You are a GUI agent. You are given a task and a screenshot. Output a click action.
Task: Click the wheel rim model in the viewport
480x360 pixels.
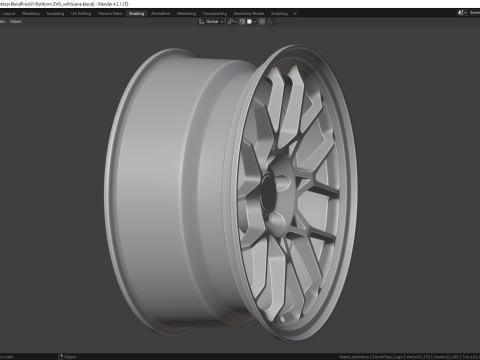[x=230, y=193]
